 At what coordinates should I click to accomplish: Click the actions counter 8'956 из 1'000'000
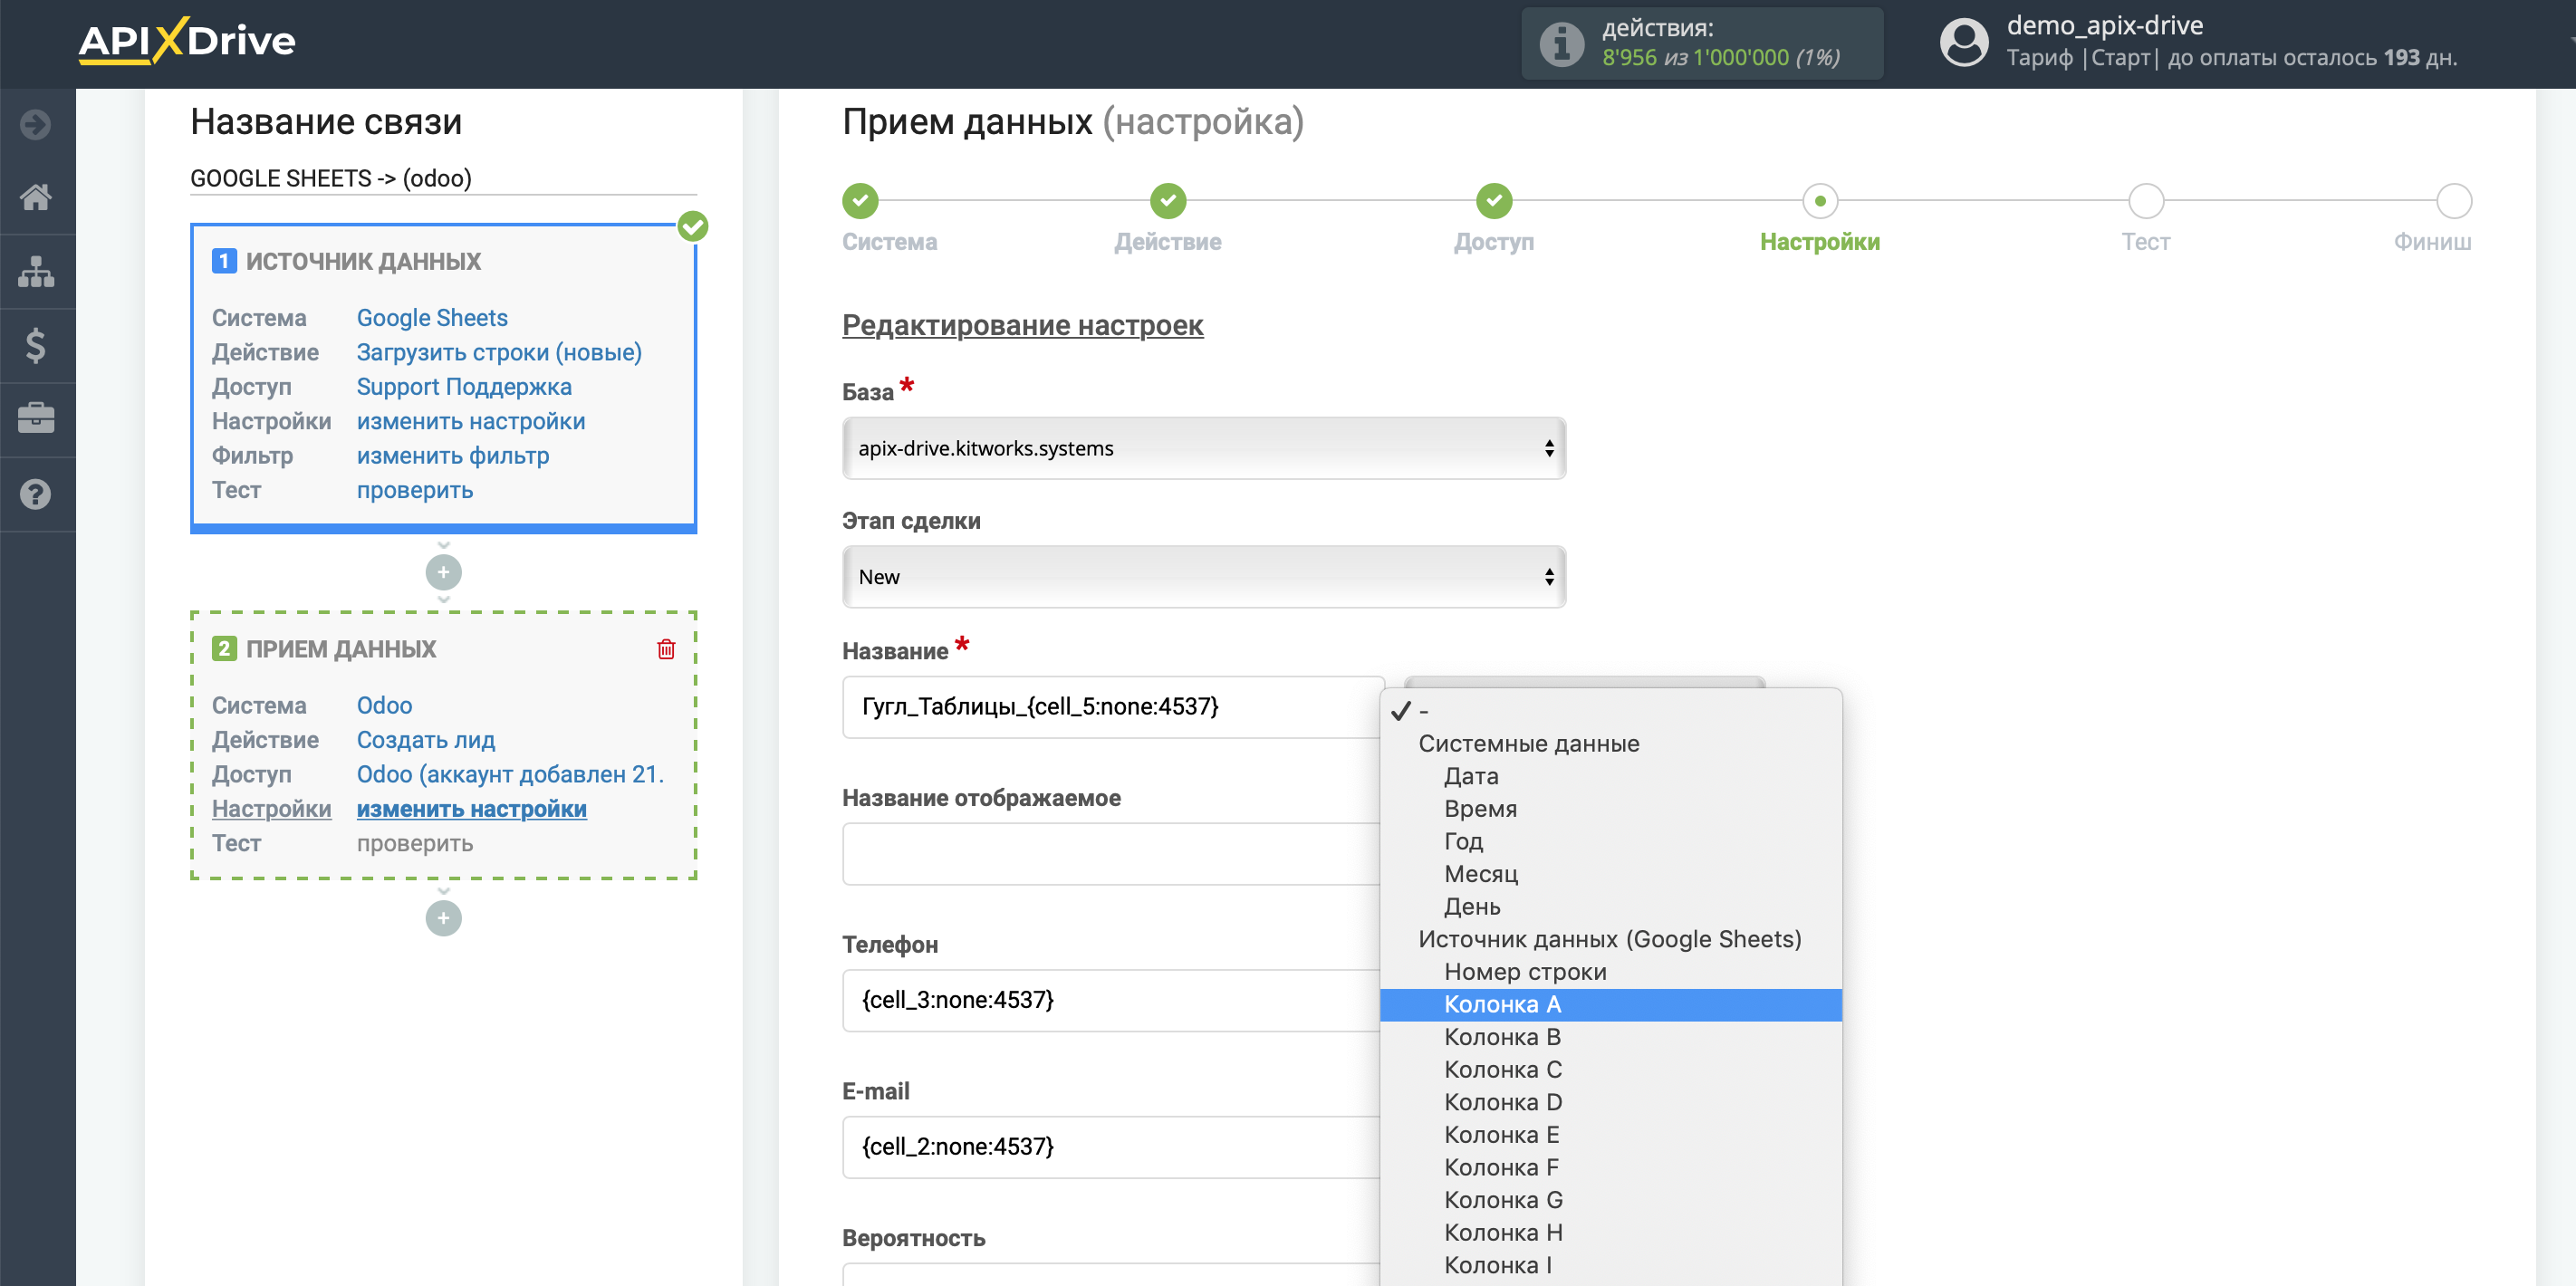(x=1721, y=58)
